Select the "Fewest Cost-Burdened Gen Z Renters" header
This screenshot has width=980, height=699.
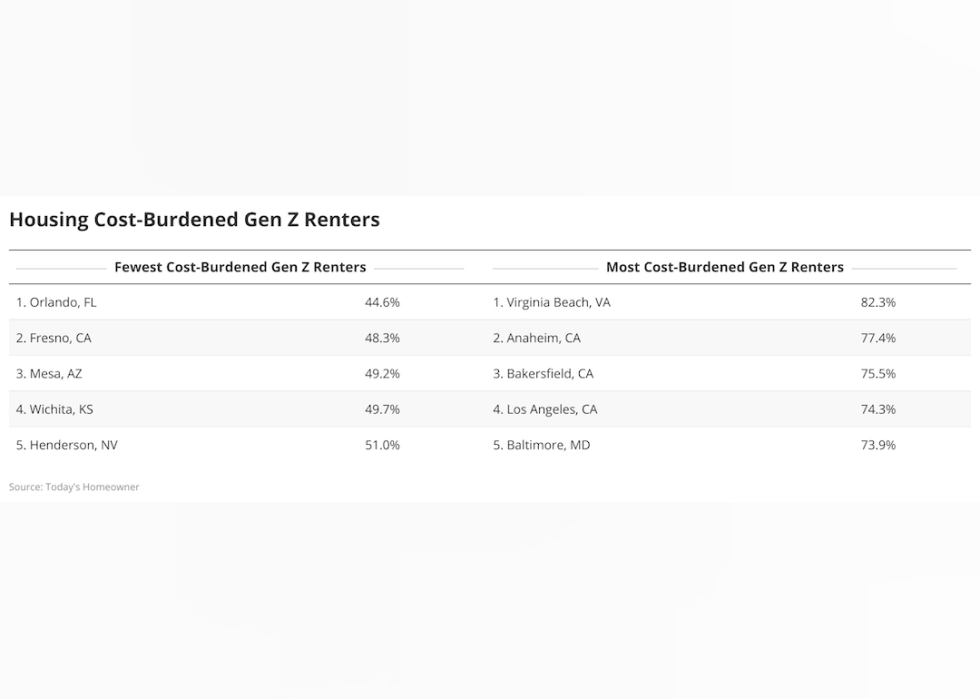240,267
